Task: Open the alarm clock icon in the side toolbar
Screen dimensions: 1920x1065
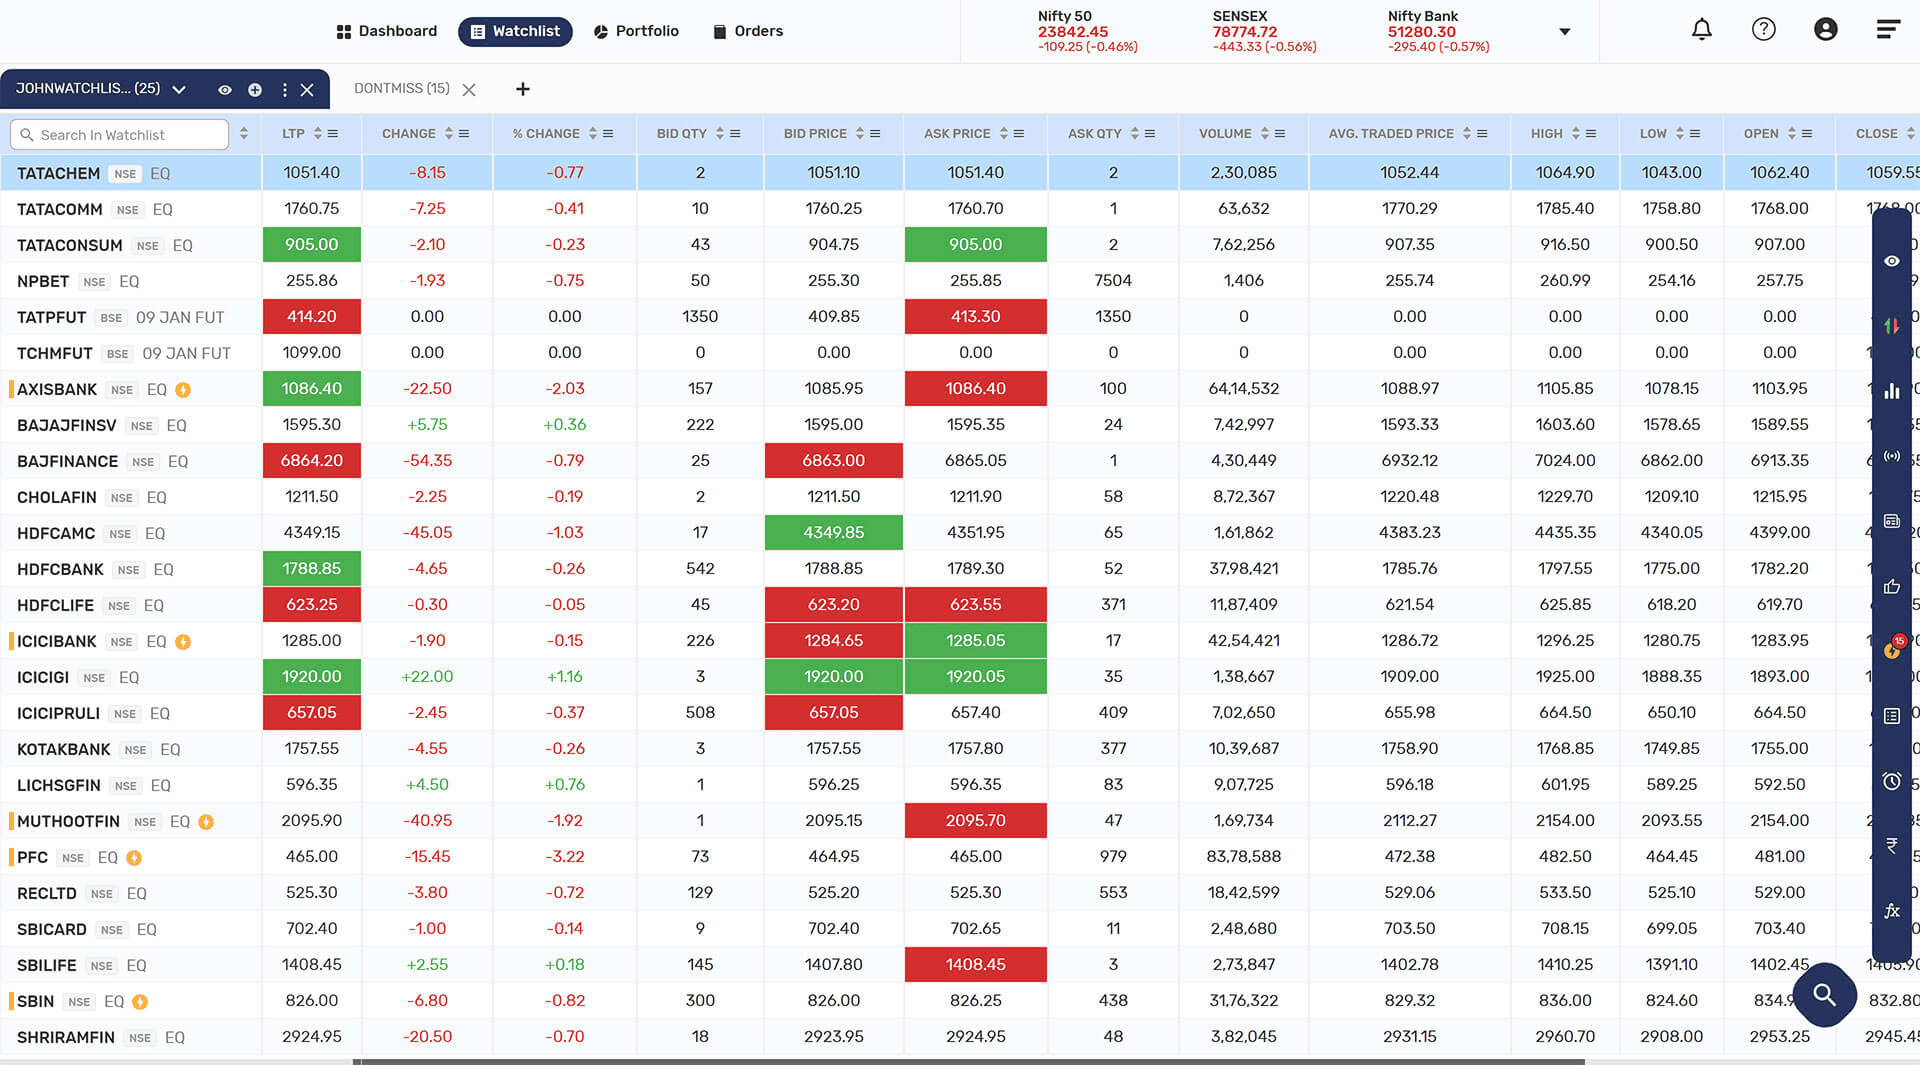Action: click(1891, 781)
